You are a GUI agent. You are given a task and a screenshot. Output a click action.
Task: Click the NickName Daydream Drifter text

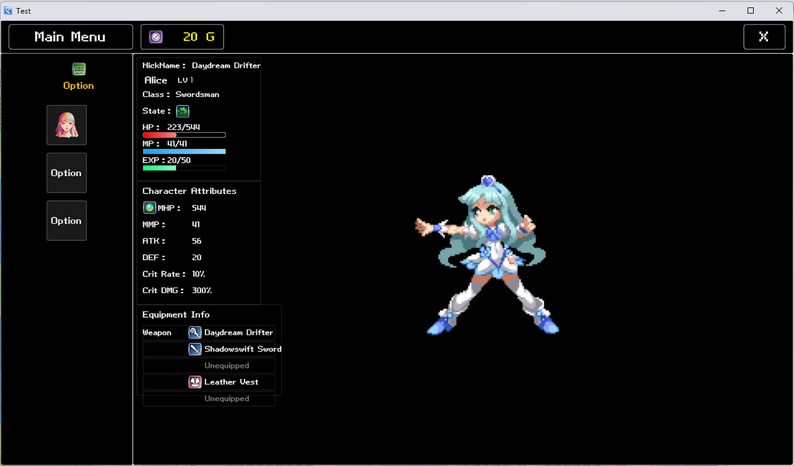[x=202, y=65]
